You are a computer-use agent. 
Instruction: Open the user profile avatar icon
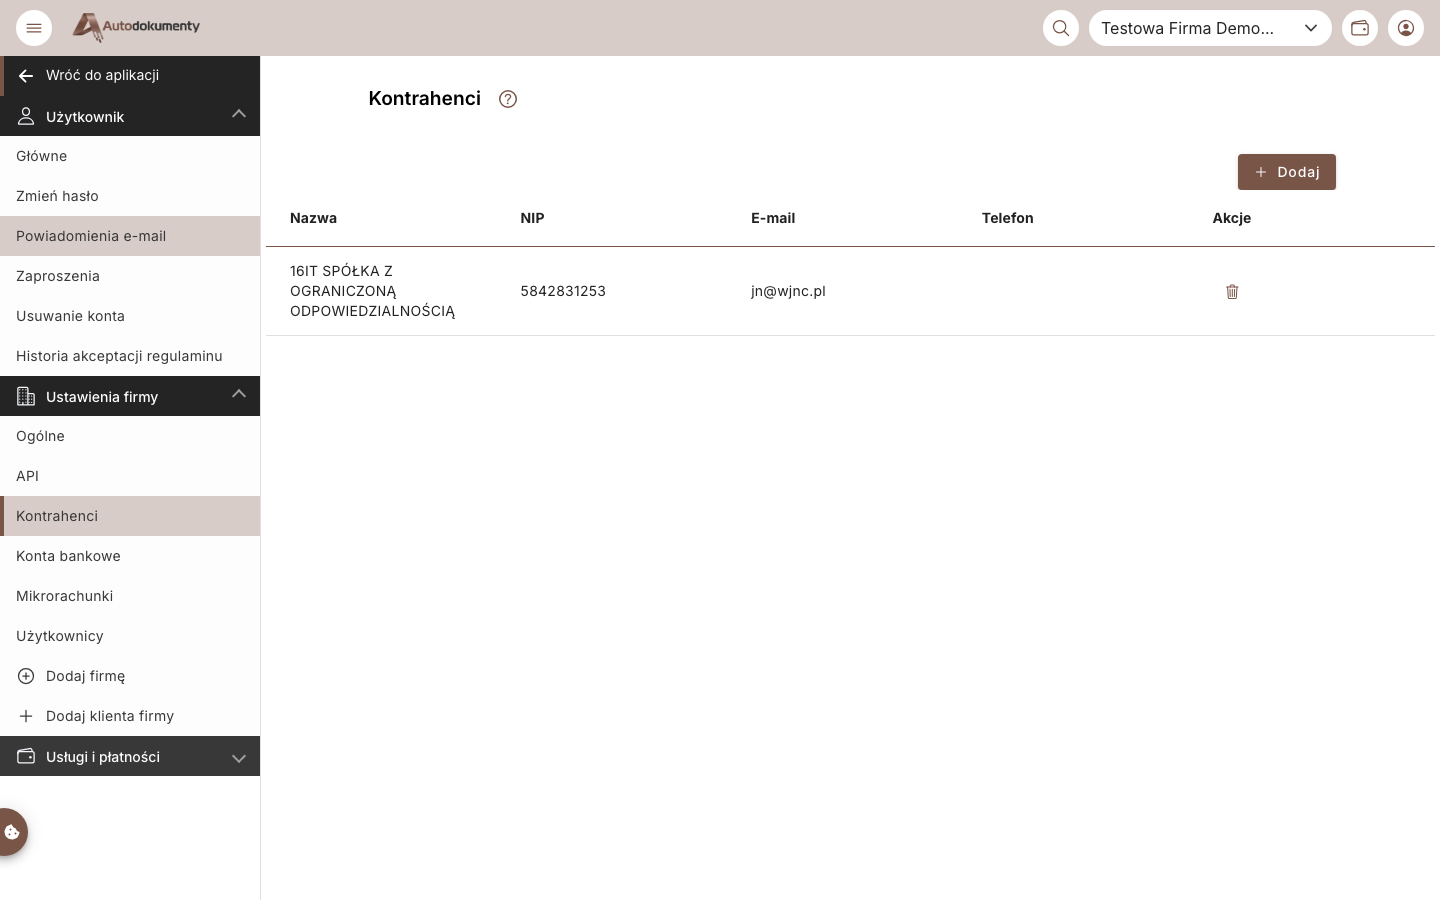pos(1406,28)
